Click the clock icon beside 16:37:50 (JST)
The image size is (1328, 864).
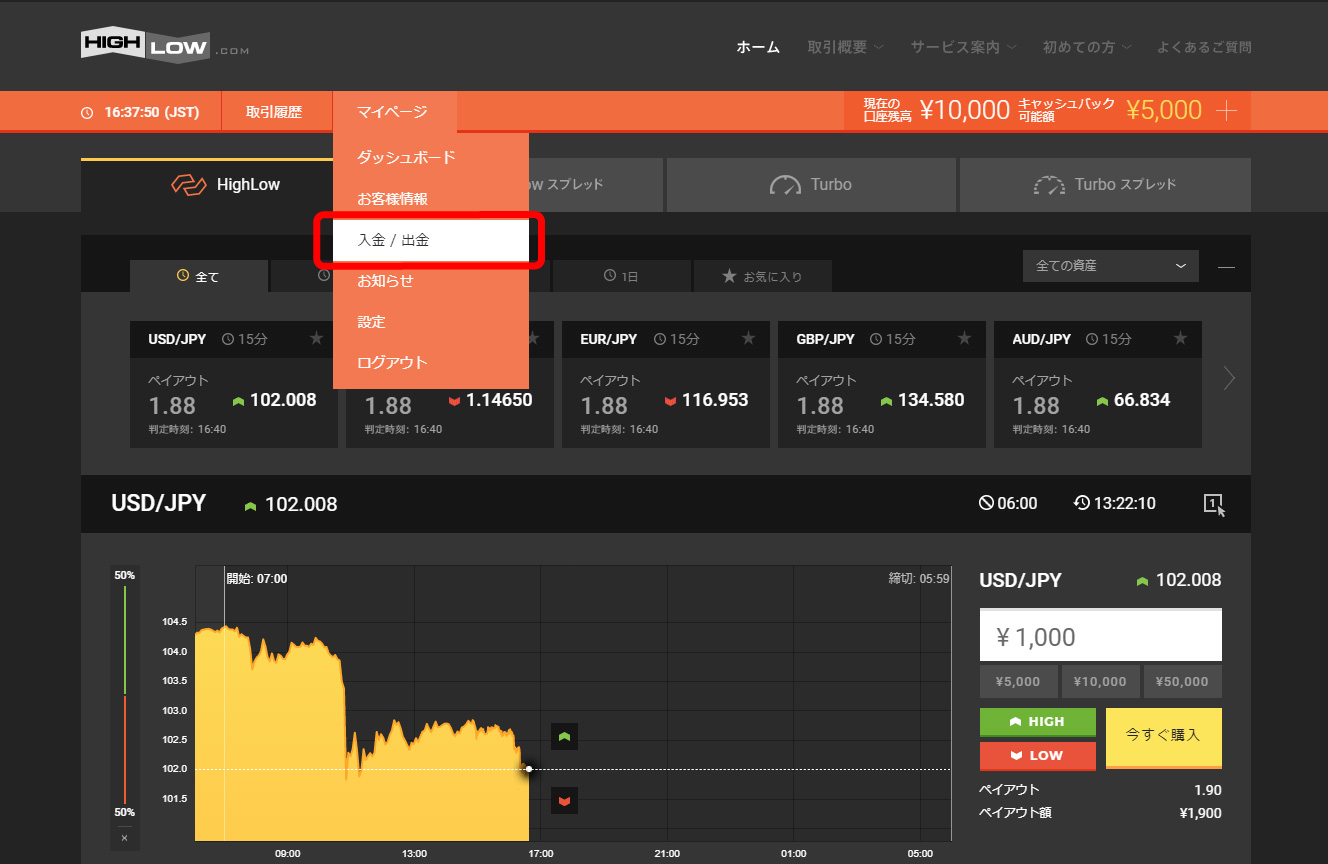pos(87,113)
